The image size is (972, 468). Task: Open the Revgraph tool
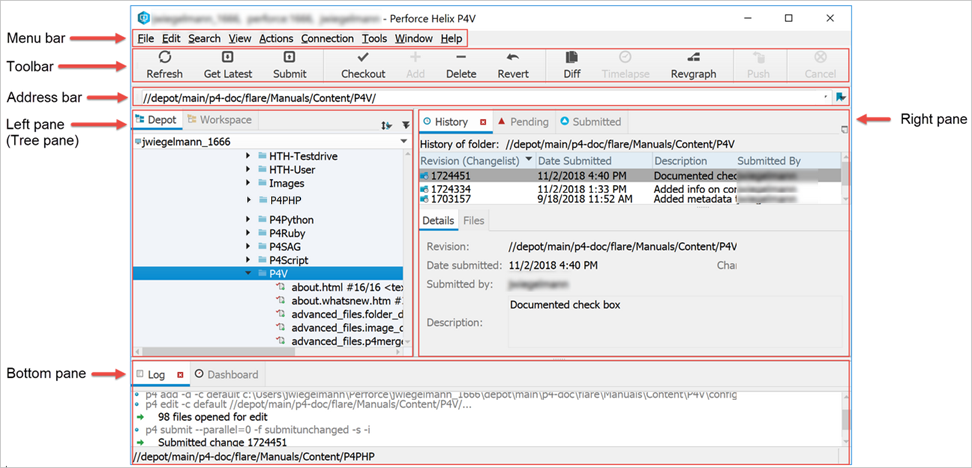[x=692, y=58]
